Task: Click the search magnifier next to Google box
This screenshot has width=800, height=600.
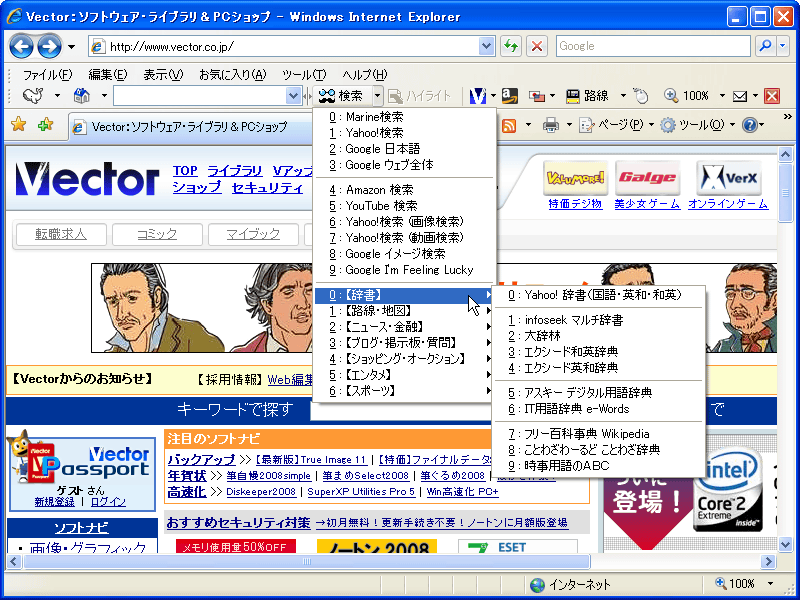Action: pos(765,46)
